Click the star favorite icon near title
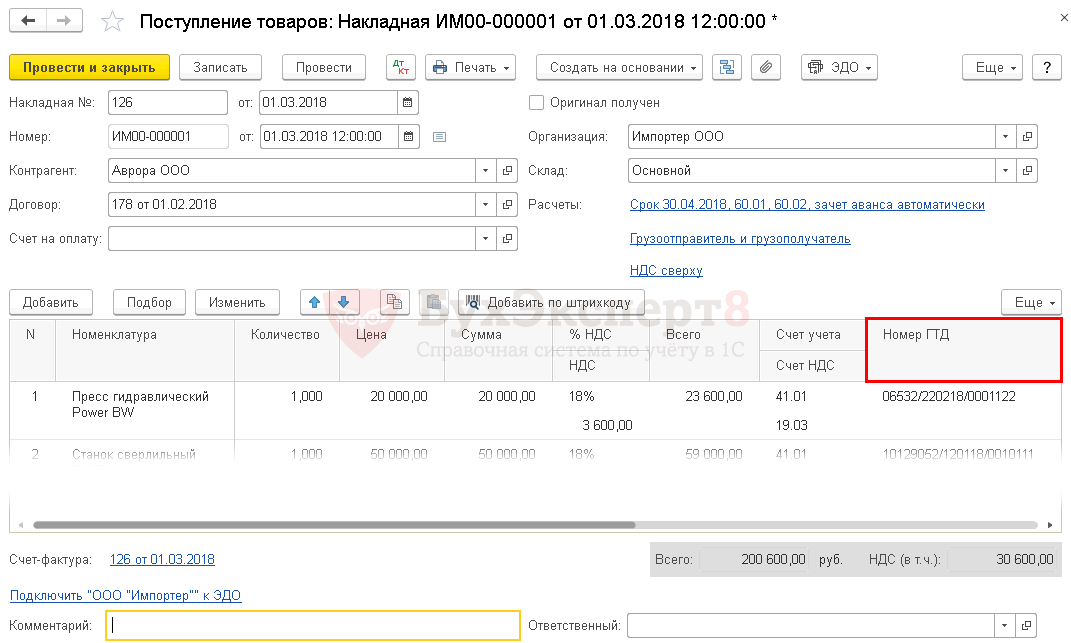Image resolution: width=1071 pixels, height=643 pixels. pyautogui.click(x=114, y=21)
